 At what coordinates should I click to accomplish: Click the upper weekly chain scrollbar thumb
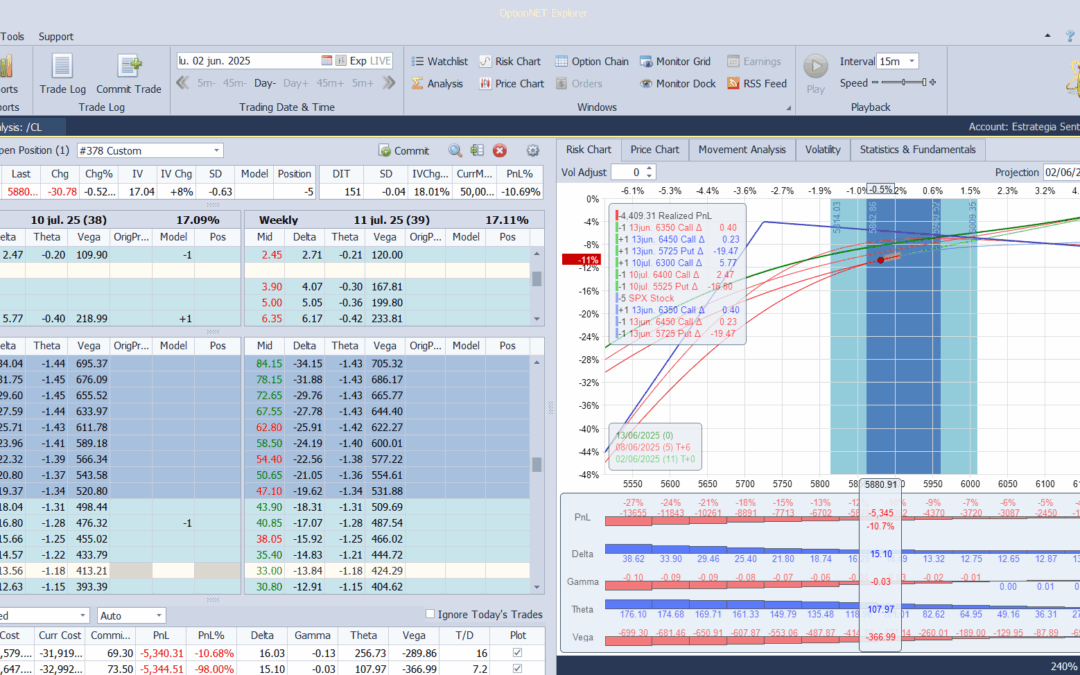click(x=537, y=278)
